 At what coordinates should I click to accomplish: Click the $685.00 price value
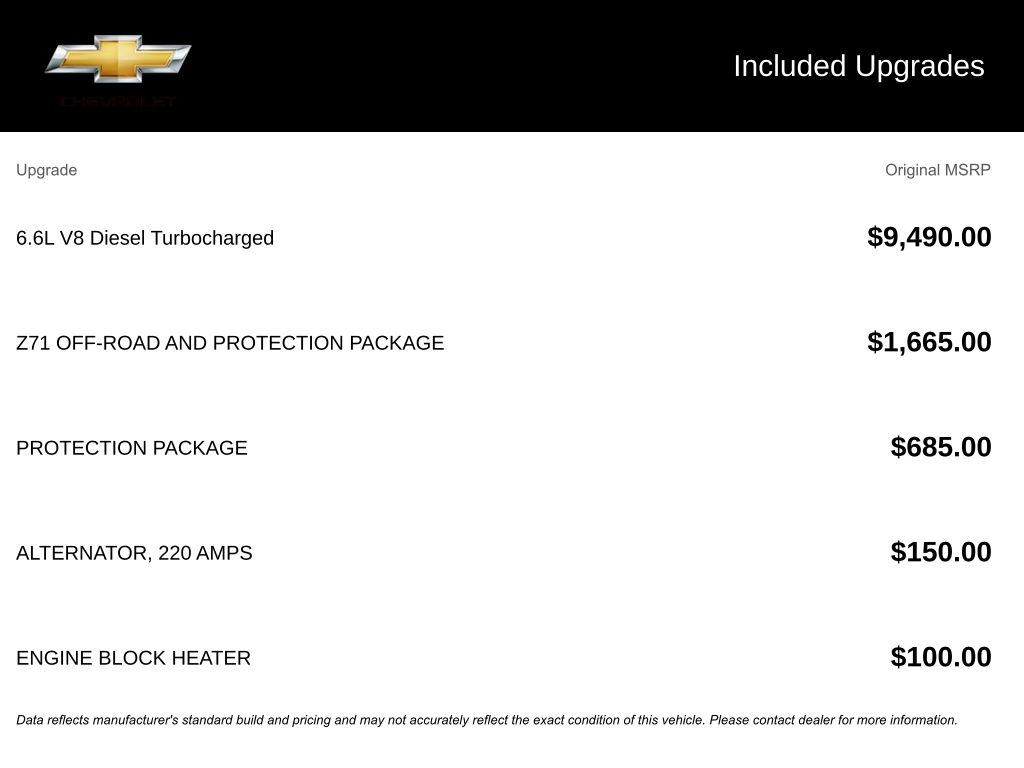click(x=941, y=447)
